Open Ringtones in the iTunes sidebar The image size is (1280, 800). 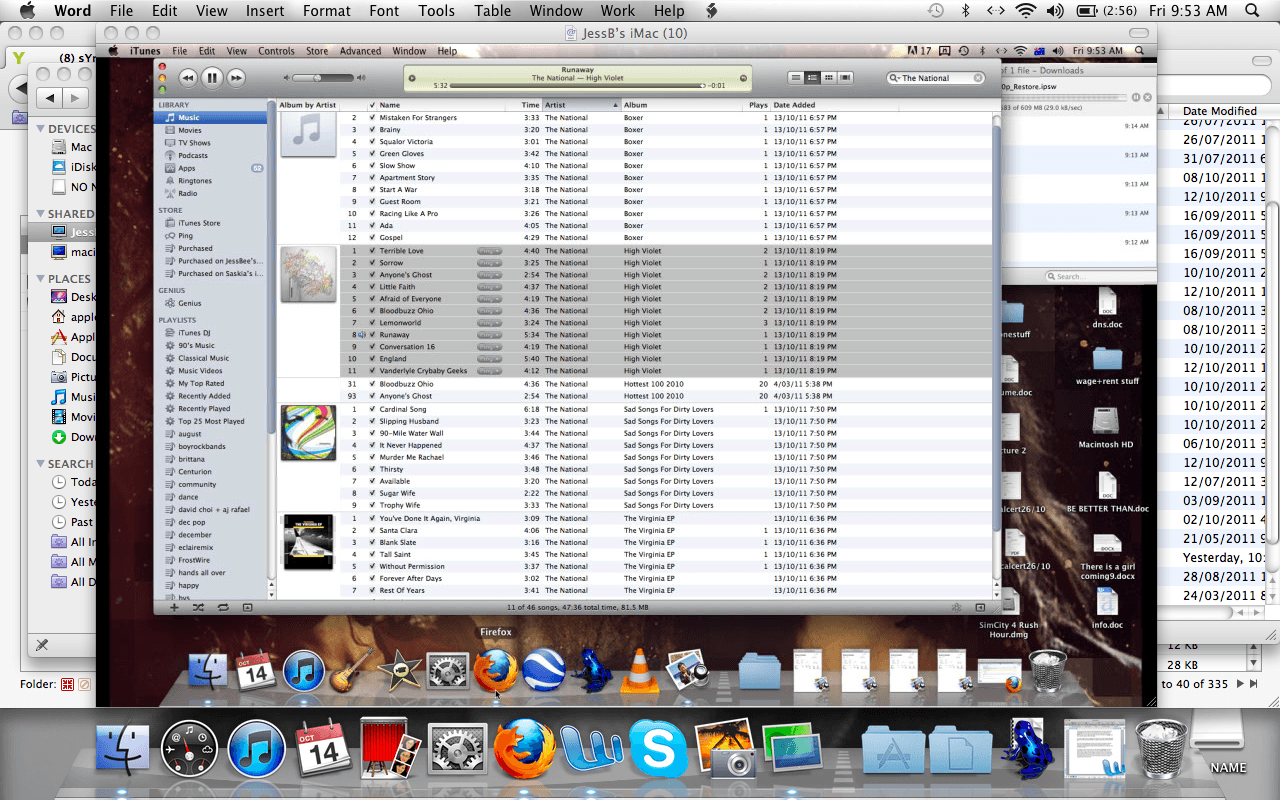[210, 181]
